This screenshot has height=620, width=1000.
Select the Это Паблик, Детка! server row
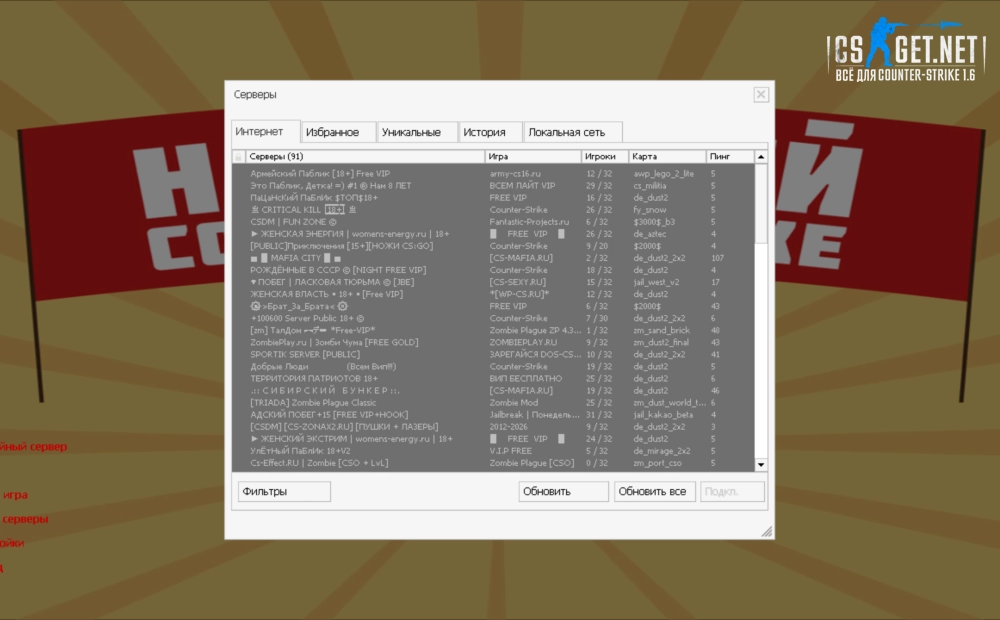pos(494,186)
